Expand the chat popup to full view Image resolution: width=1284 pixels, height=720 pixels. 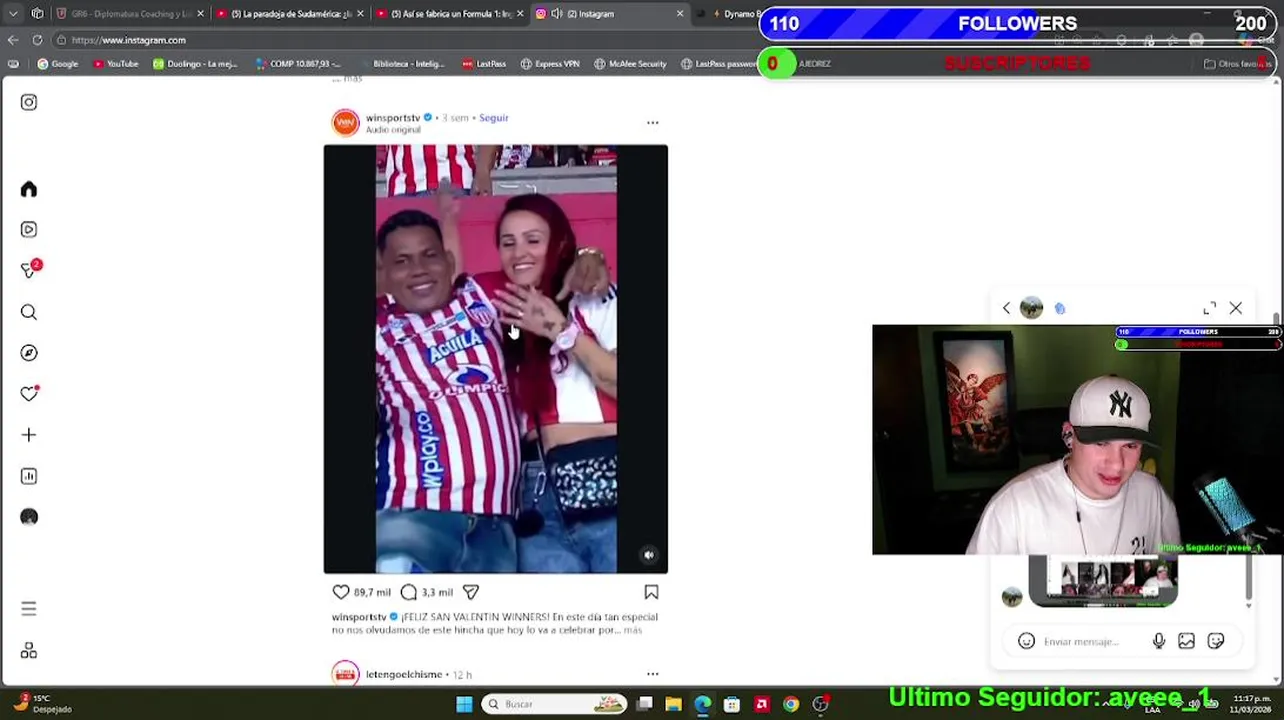coord(1209,308)
